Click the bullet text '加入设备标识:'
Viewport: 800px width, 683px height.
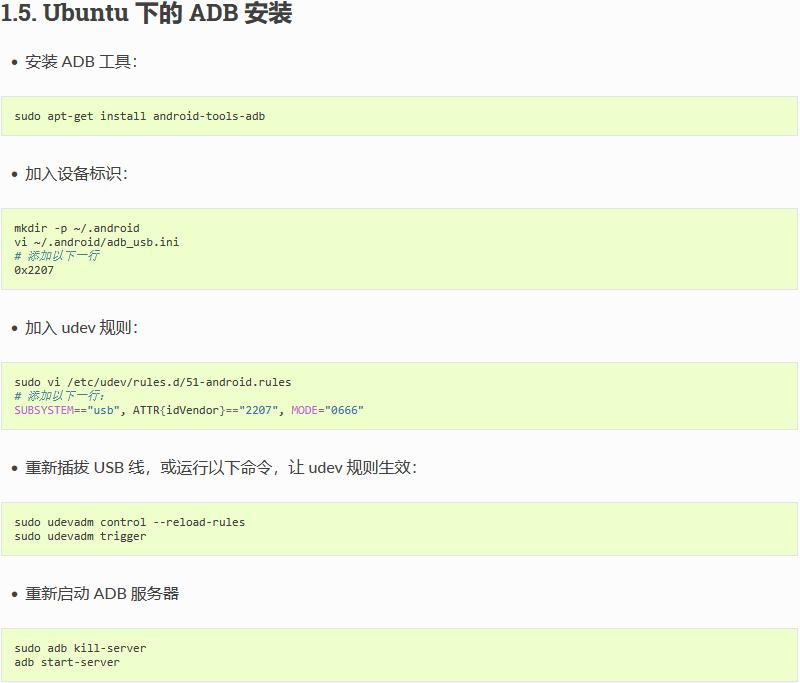tap(76, 174)
